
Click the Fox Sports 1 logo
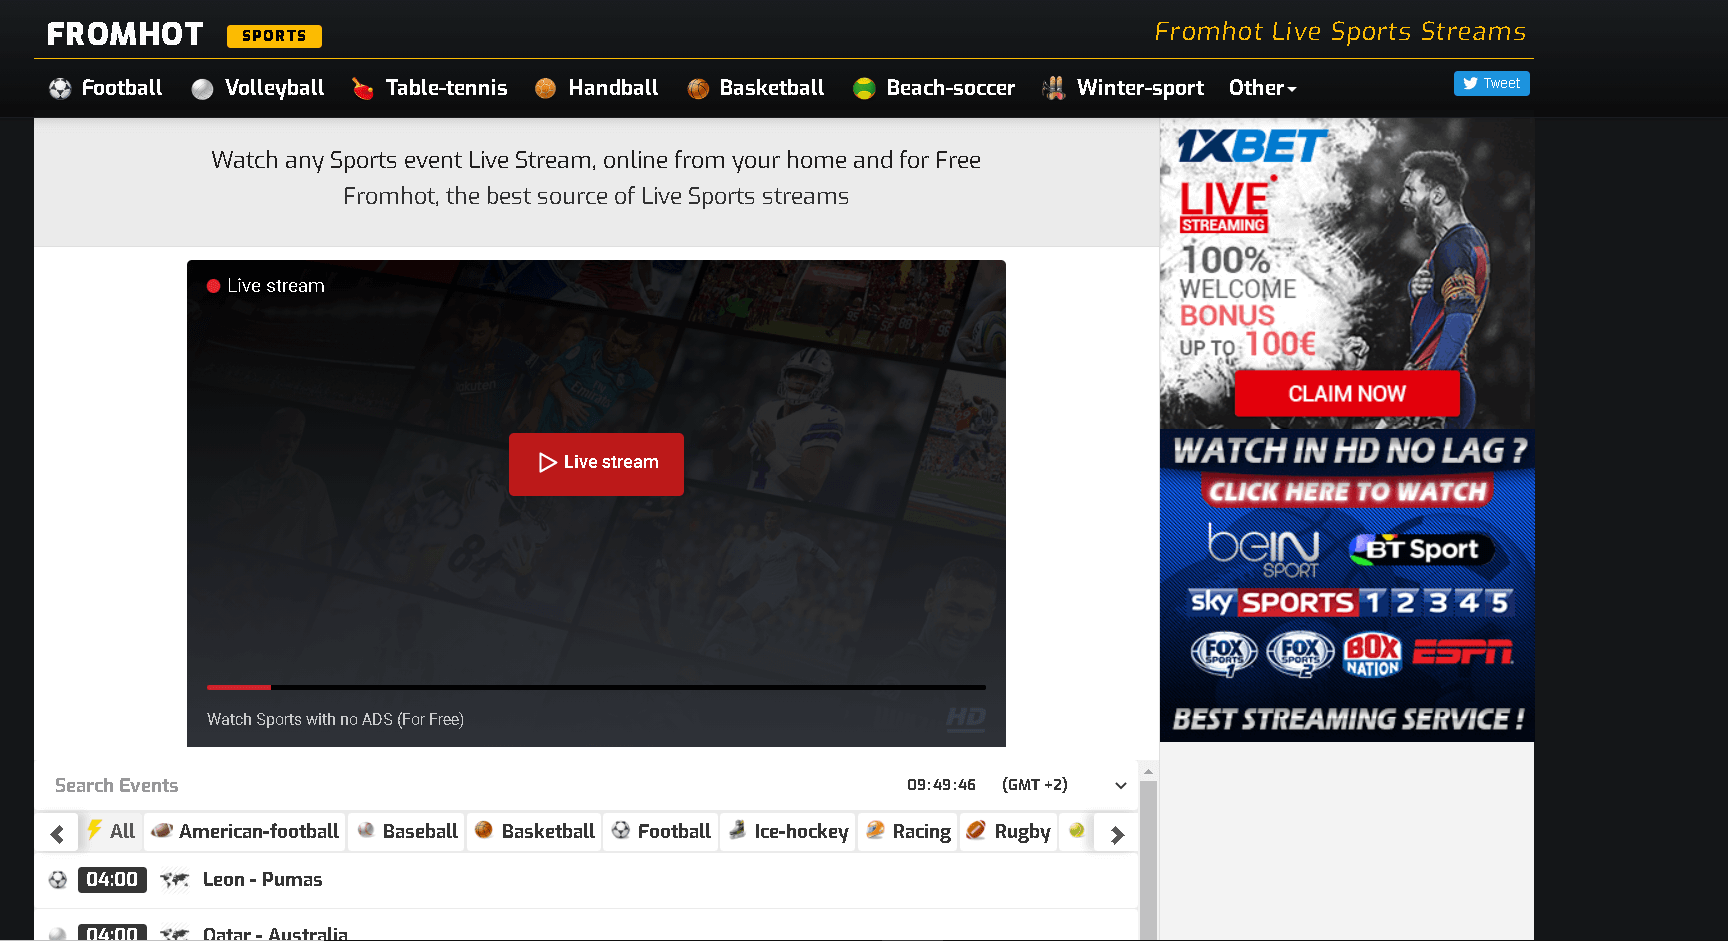[x=1224, y=654]
